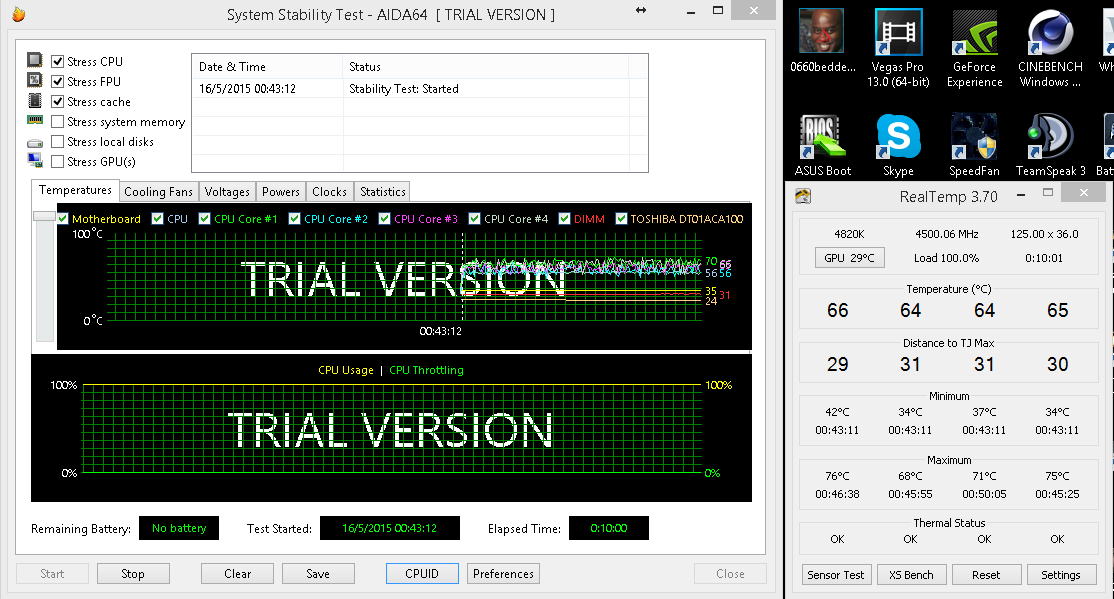Open Skype desktop shortcut
The height and width of the screenshot is (599, 1114).
pos(898,145)
